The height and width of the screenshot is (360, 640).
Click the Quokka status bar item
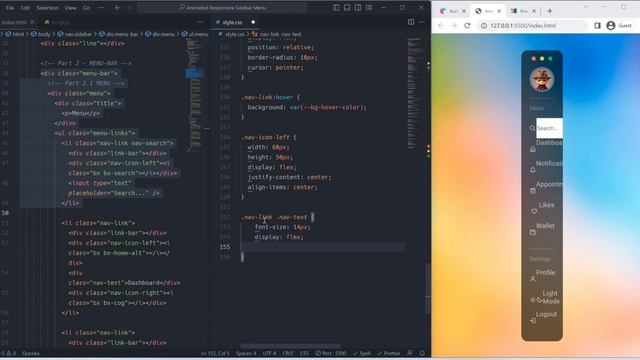31,353
